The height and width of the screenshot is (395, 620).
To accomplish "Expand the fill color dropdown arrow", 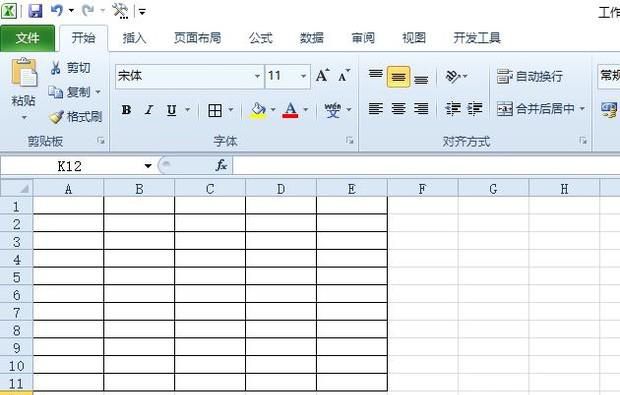I will [x=273, y=110].
